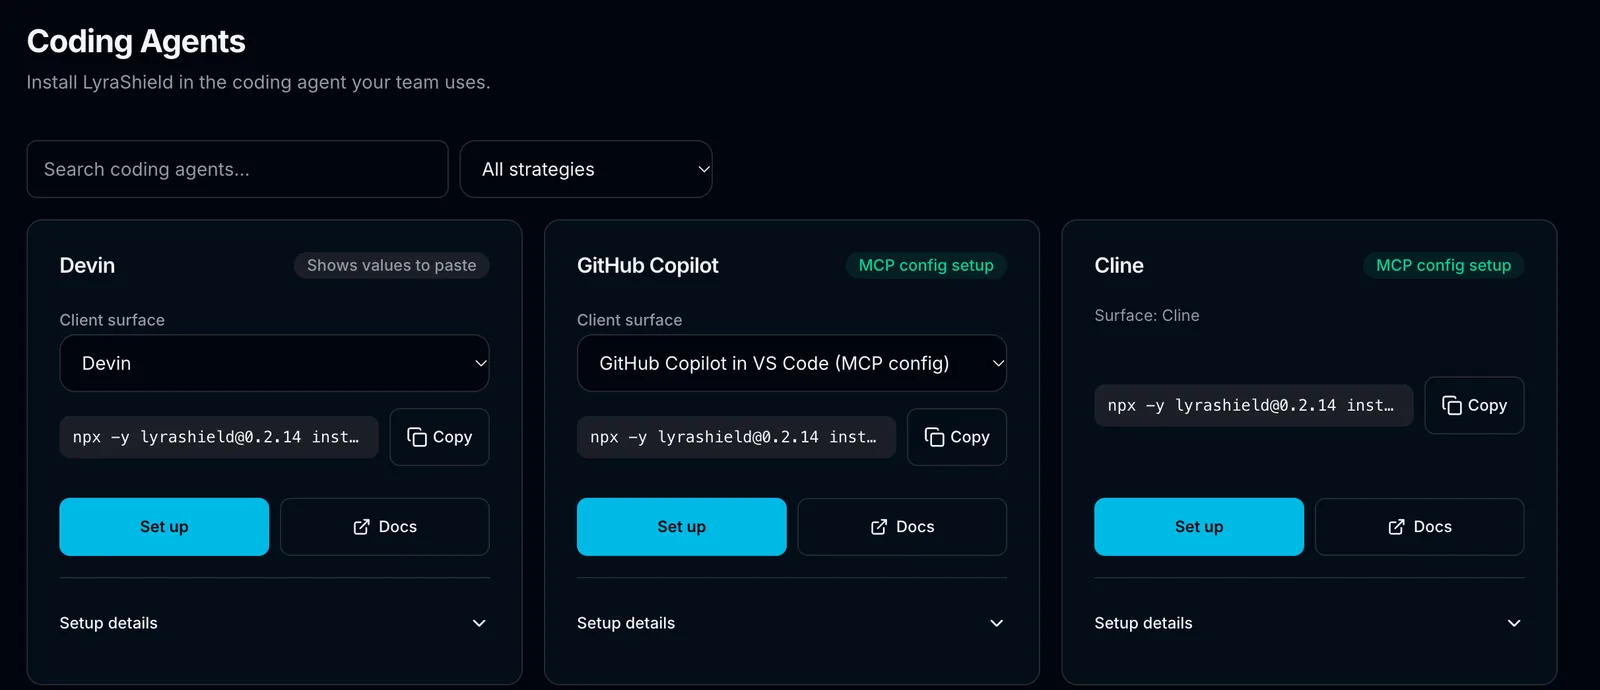The height and width of the screenshot is (690, 1600).
Task: Open the All strategies filter dropdown
Action: (586, 169)
